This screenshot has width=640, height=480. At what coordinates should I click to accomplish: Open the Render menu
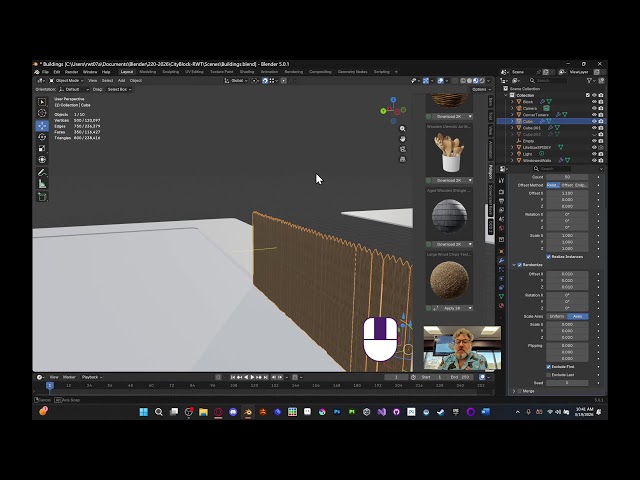tap(71, 72)
